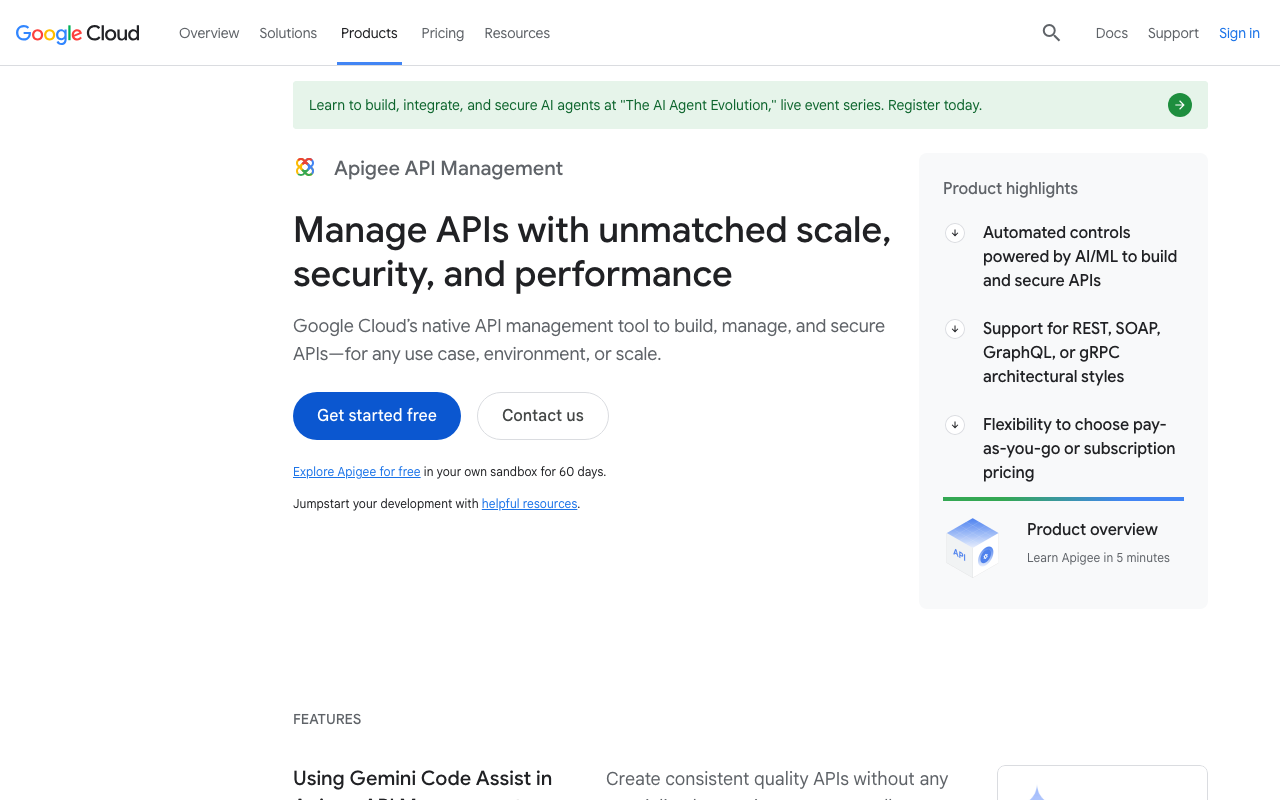The image size is (1280, 800).
Task: Click the 'Automated controls powered by AI/ML' text
Action: [x=1080, y=257]
